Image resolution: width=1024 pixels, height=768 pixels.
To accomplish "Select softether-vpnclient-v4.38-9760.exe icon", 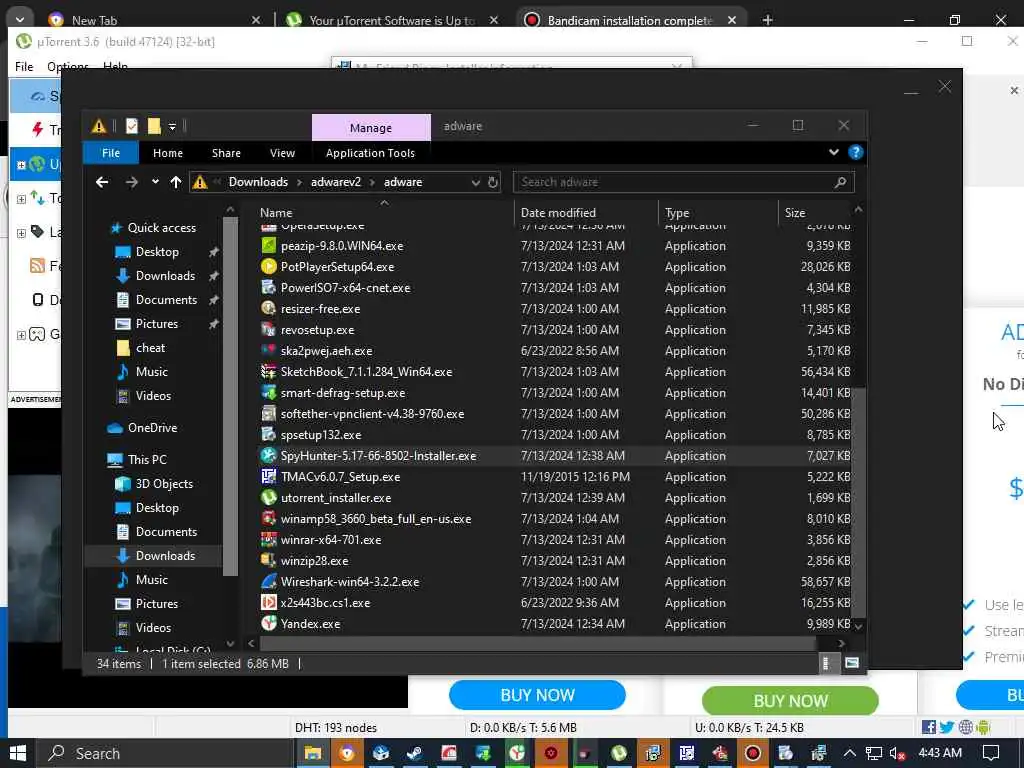I will pos(268,413).
